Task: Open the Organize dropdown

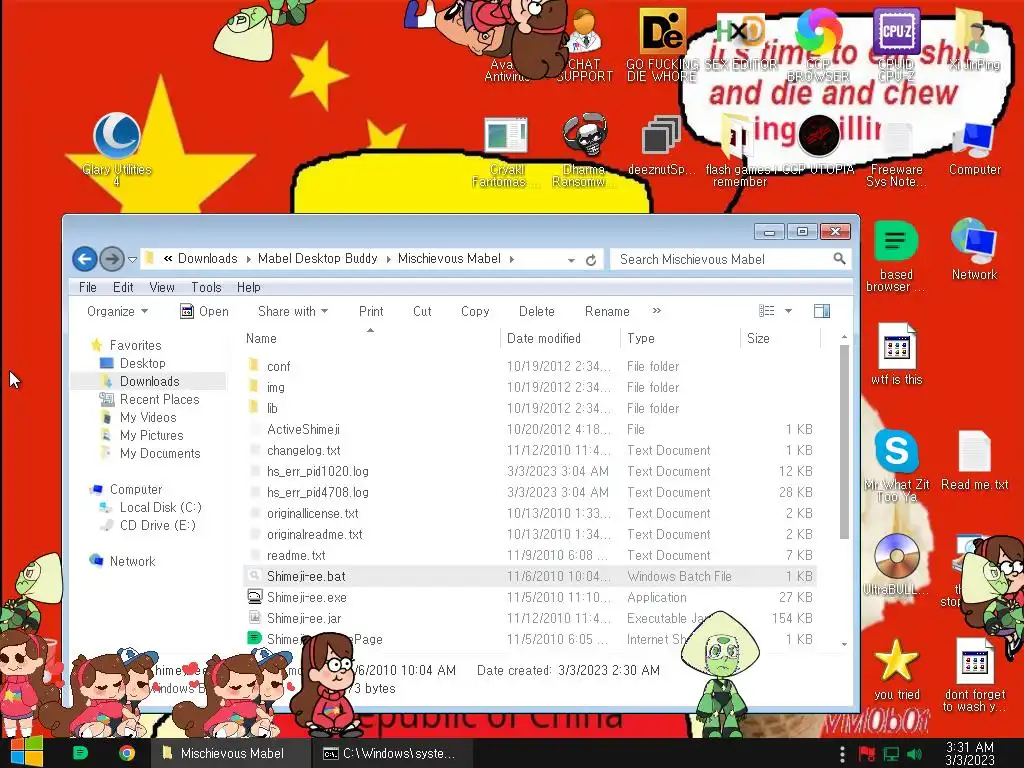Action: pos(117,312)
